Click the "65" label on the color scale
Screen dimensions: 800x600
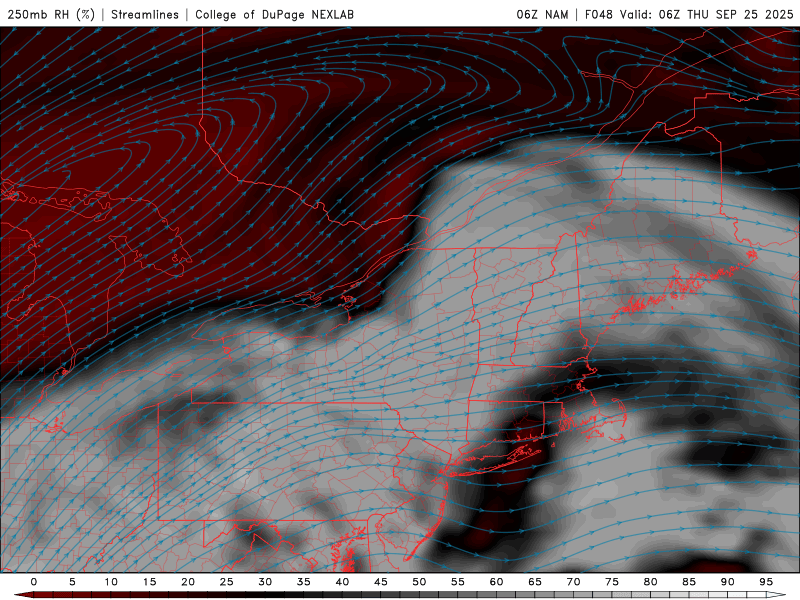pyautogui.click(x=535, y=582)
